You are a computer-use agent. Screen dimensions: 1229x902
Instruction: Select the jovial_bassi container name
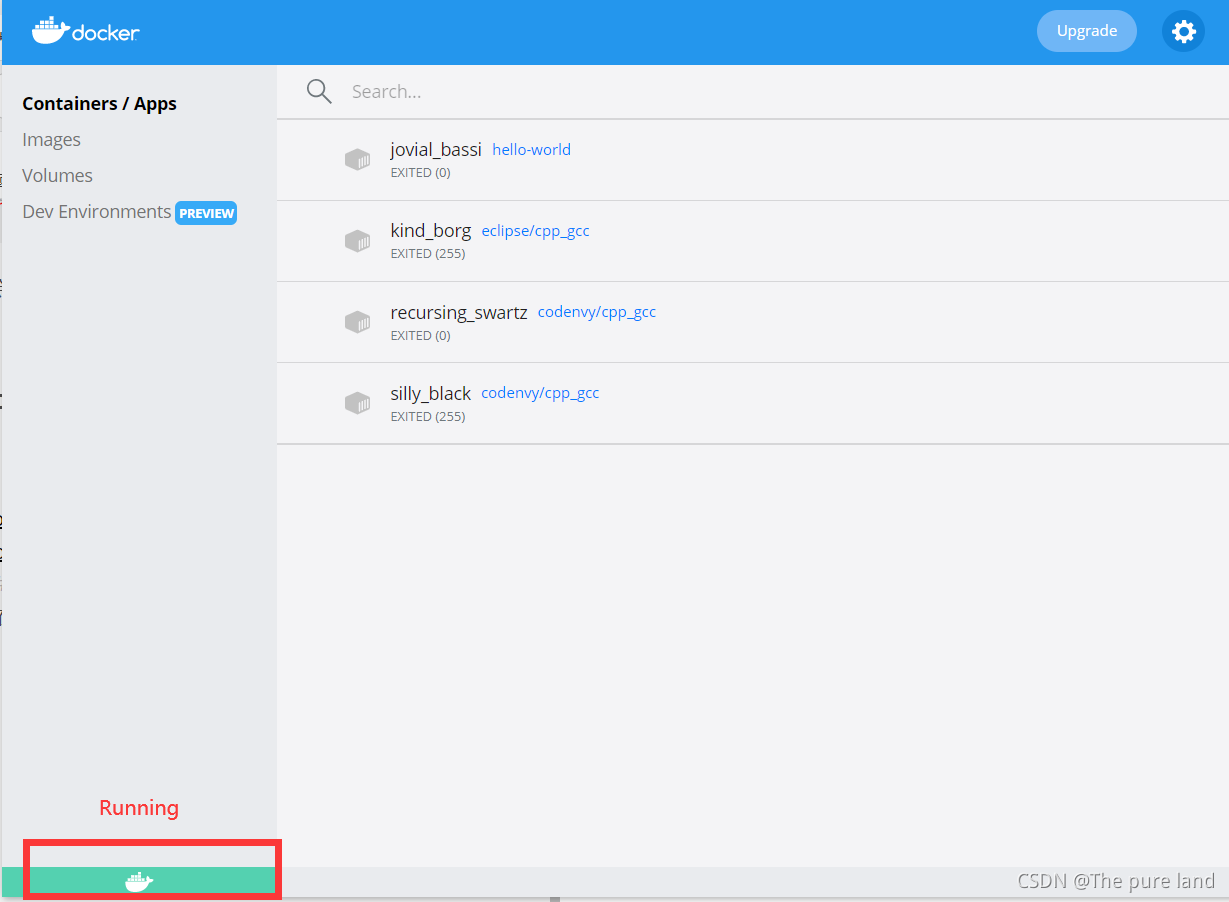coord(436,150)
